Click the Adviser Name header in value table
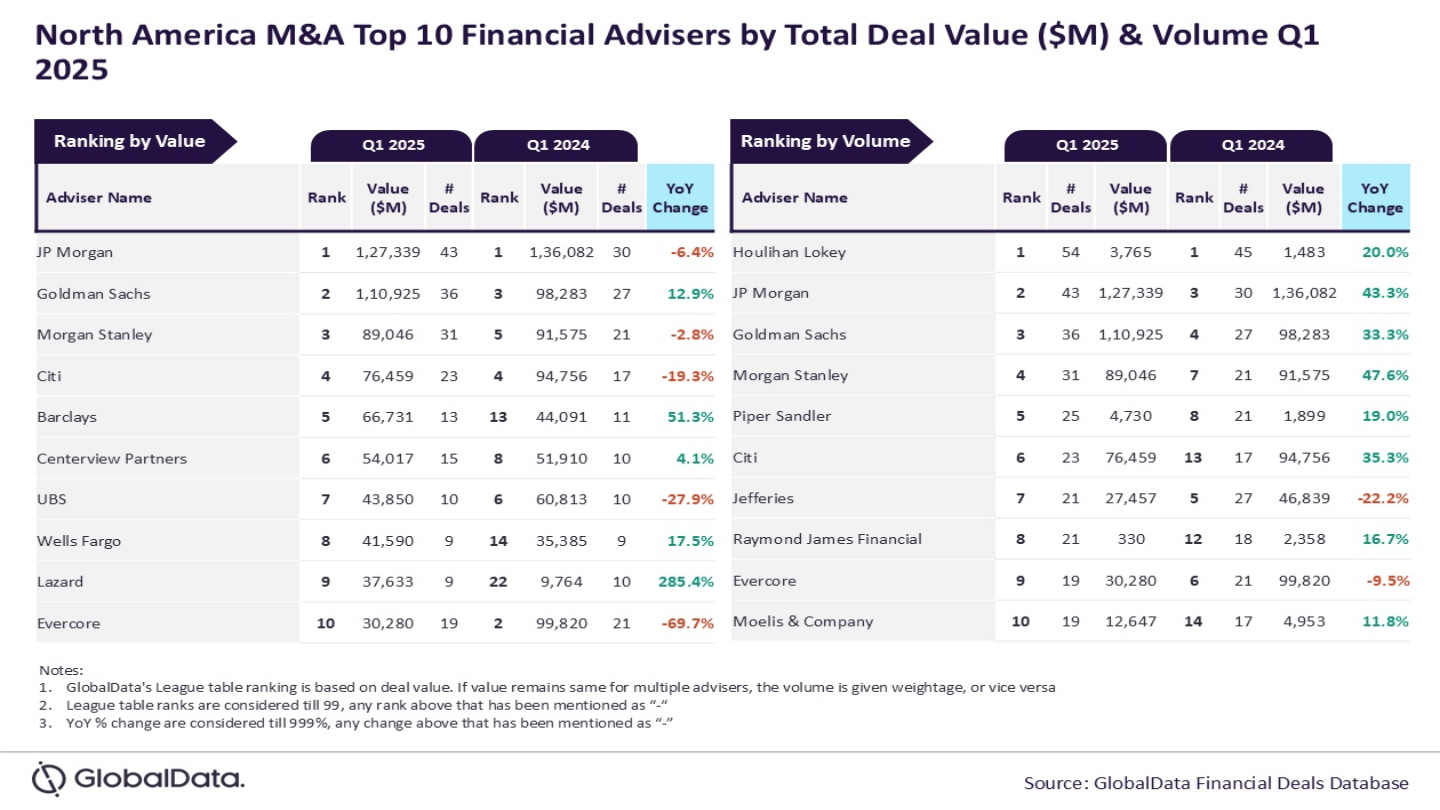Image resolution: width=1440 pixels, height=810 pixels. [99, 197]
